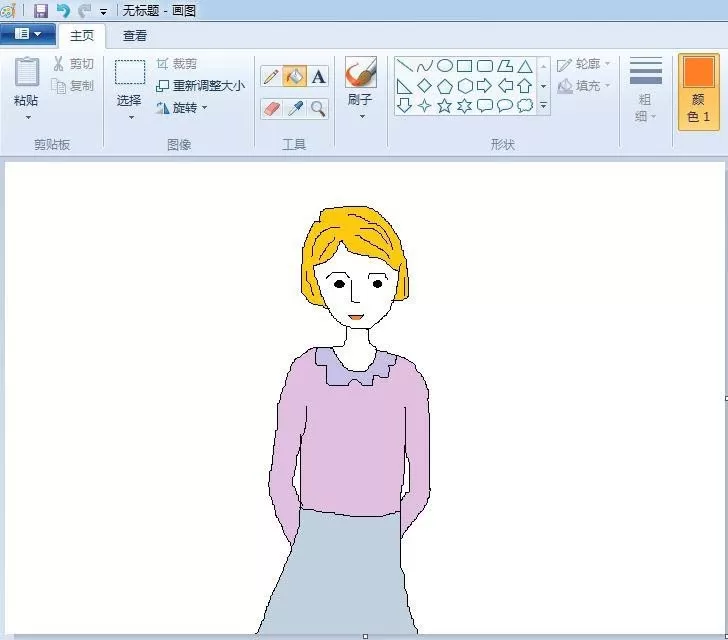Select the Pencil tool
This screenshot has height=640, width=728.
tap(271, 77)
